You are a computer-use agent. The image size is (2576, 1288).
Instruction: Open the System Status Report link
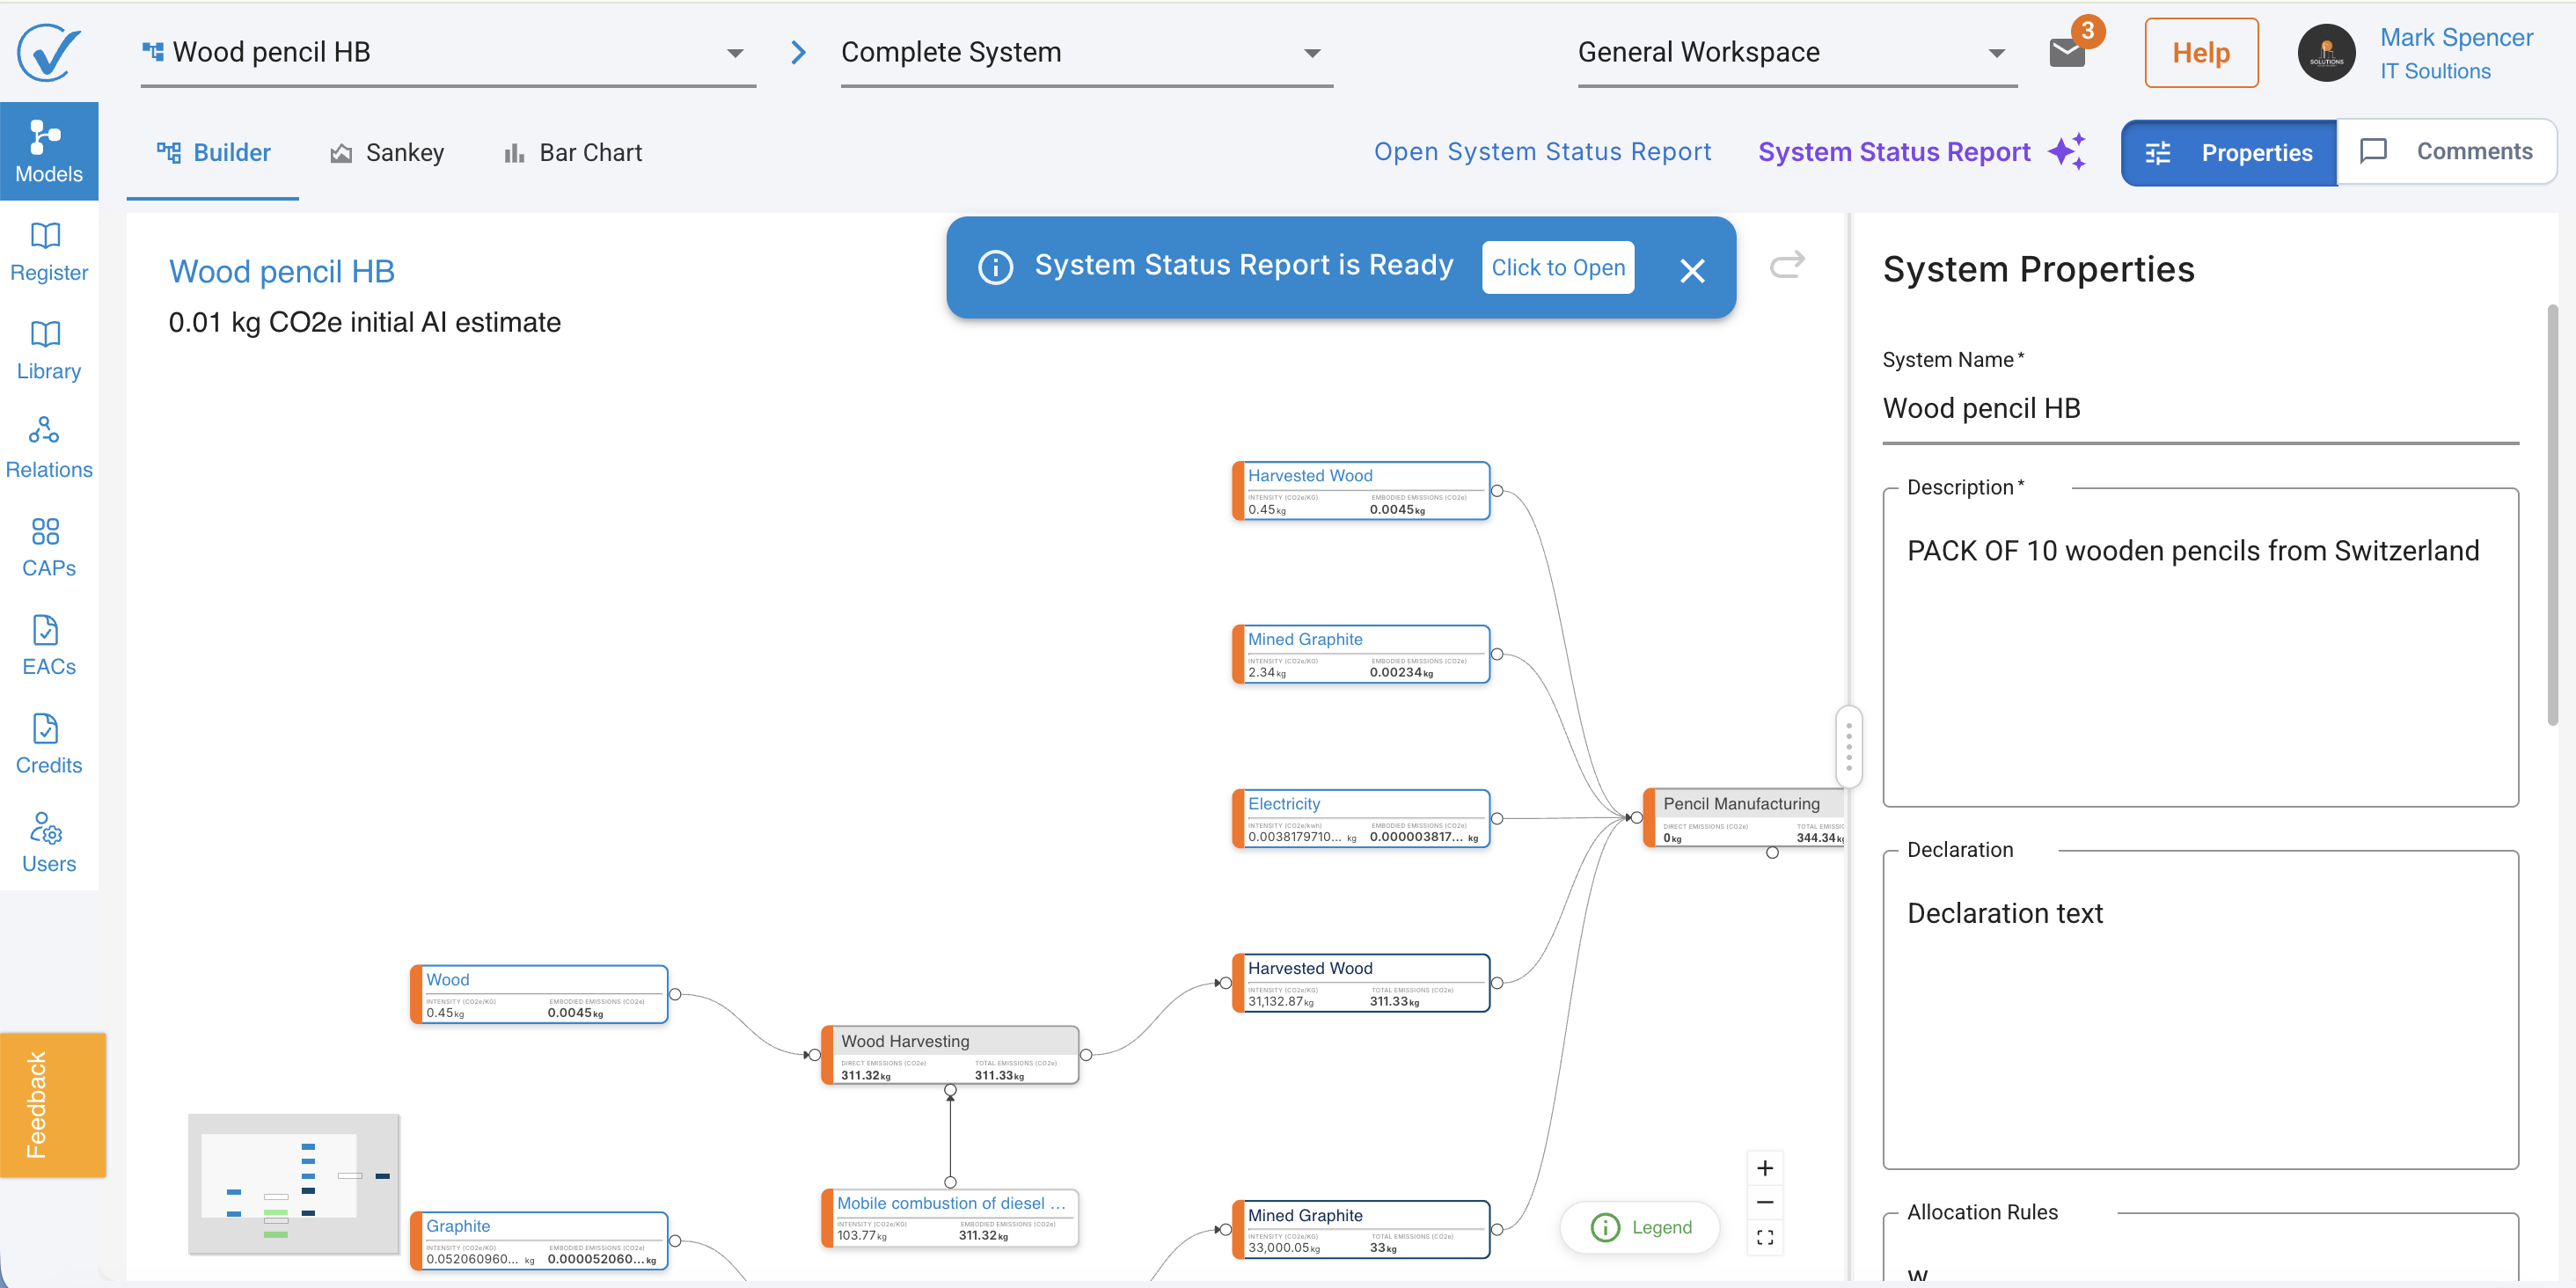[x=1542, y=152]
